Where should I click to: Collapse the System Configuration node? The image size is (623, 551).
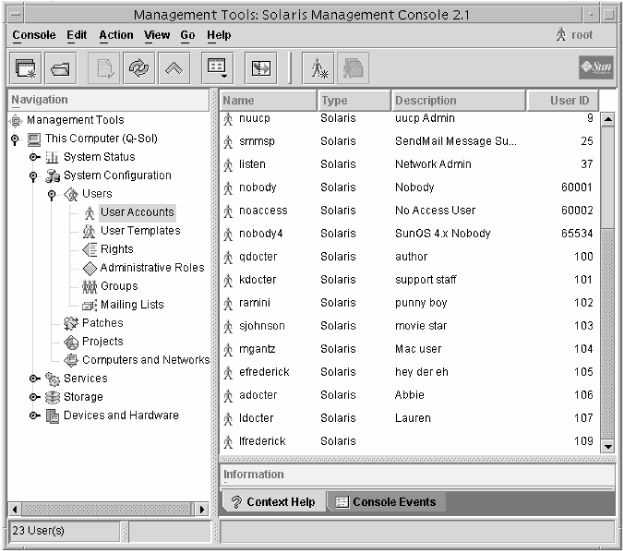[35, 176]
